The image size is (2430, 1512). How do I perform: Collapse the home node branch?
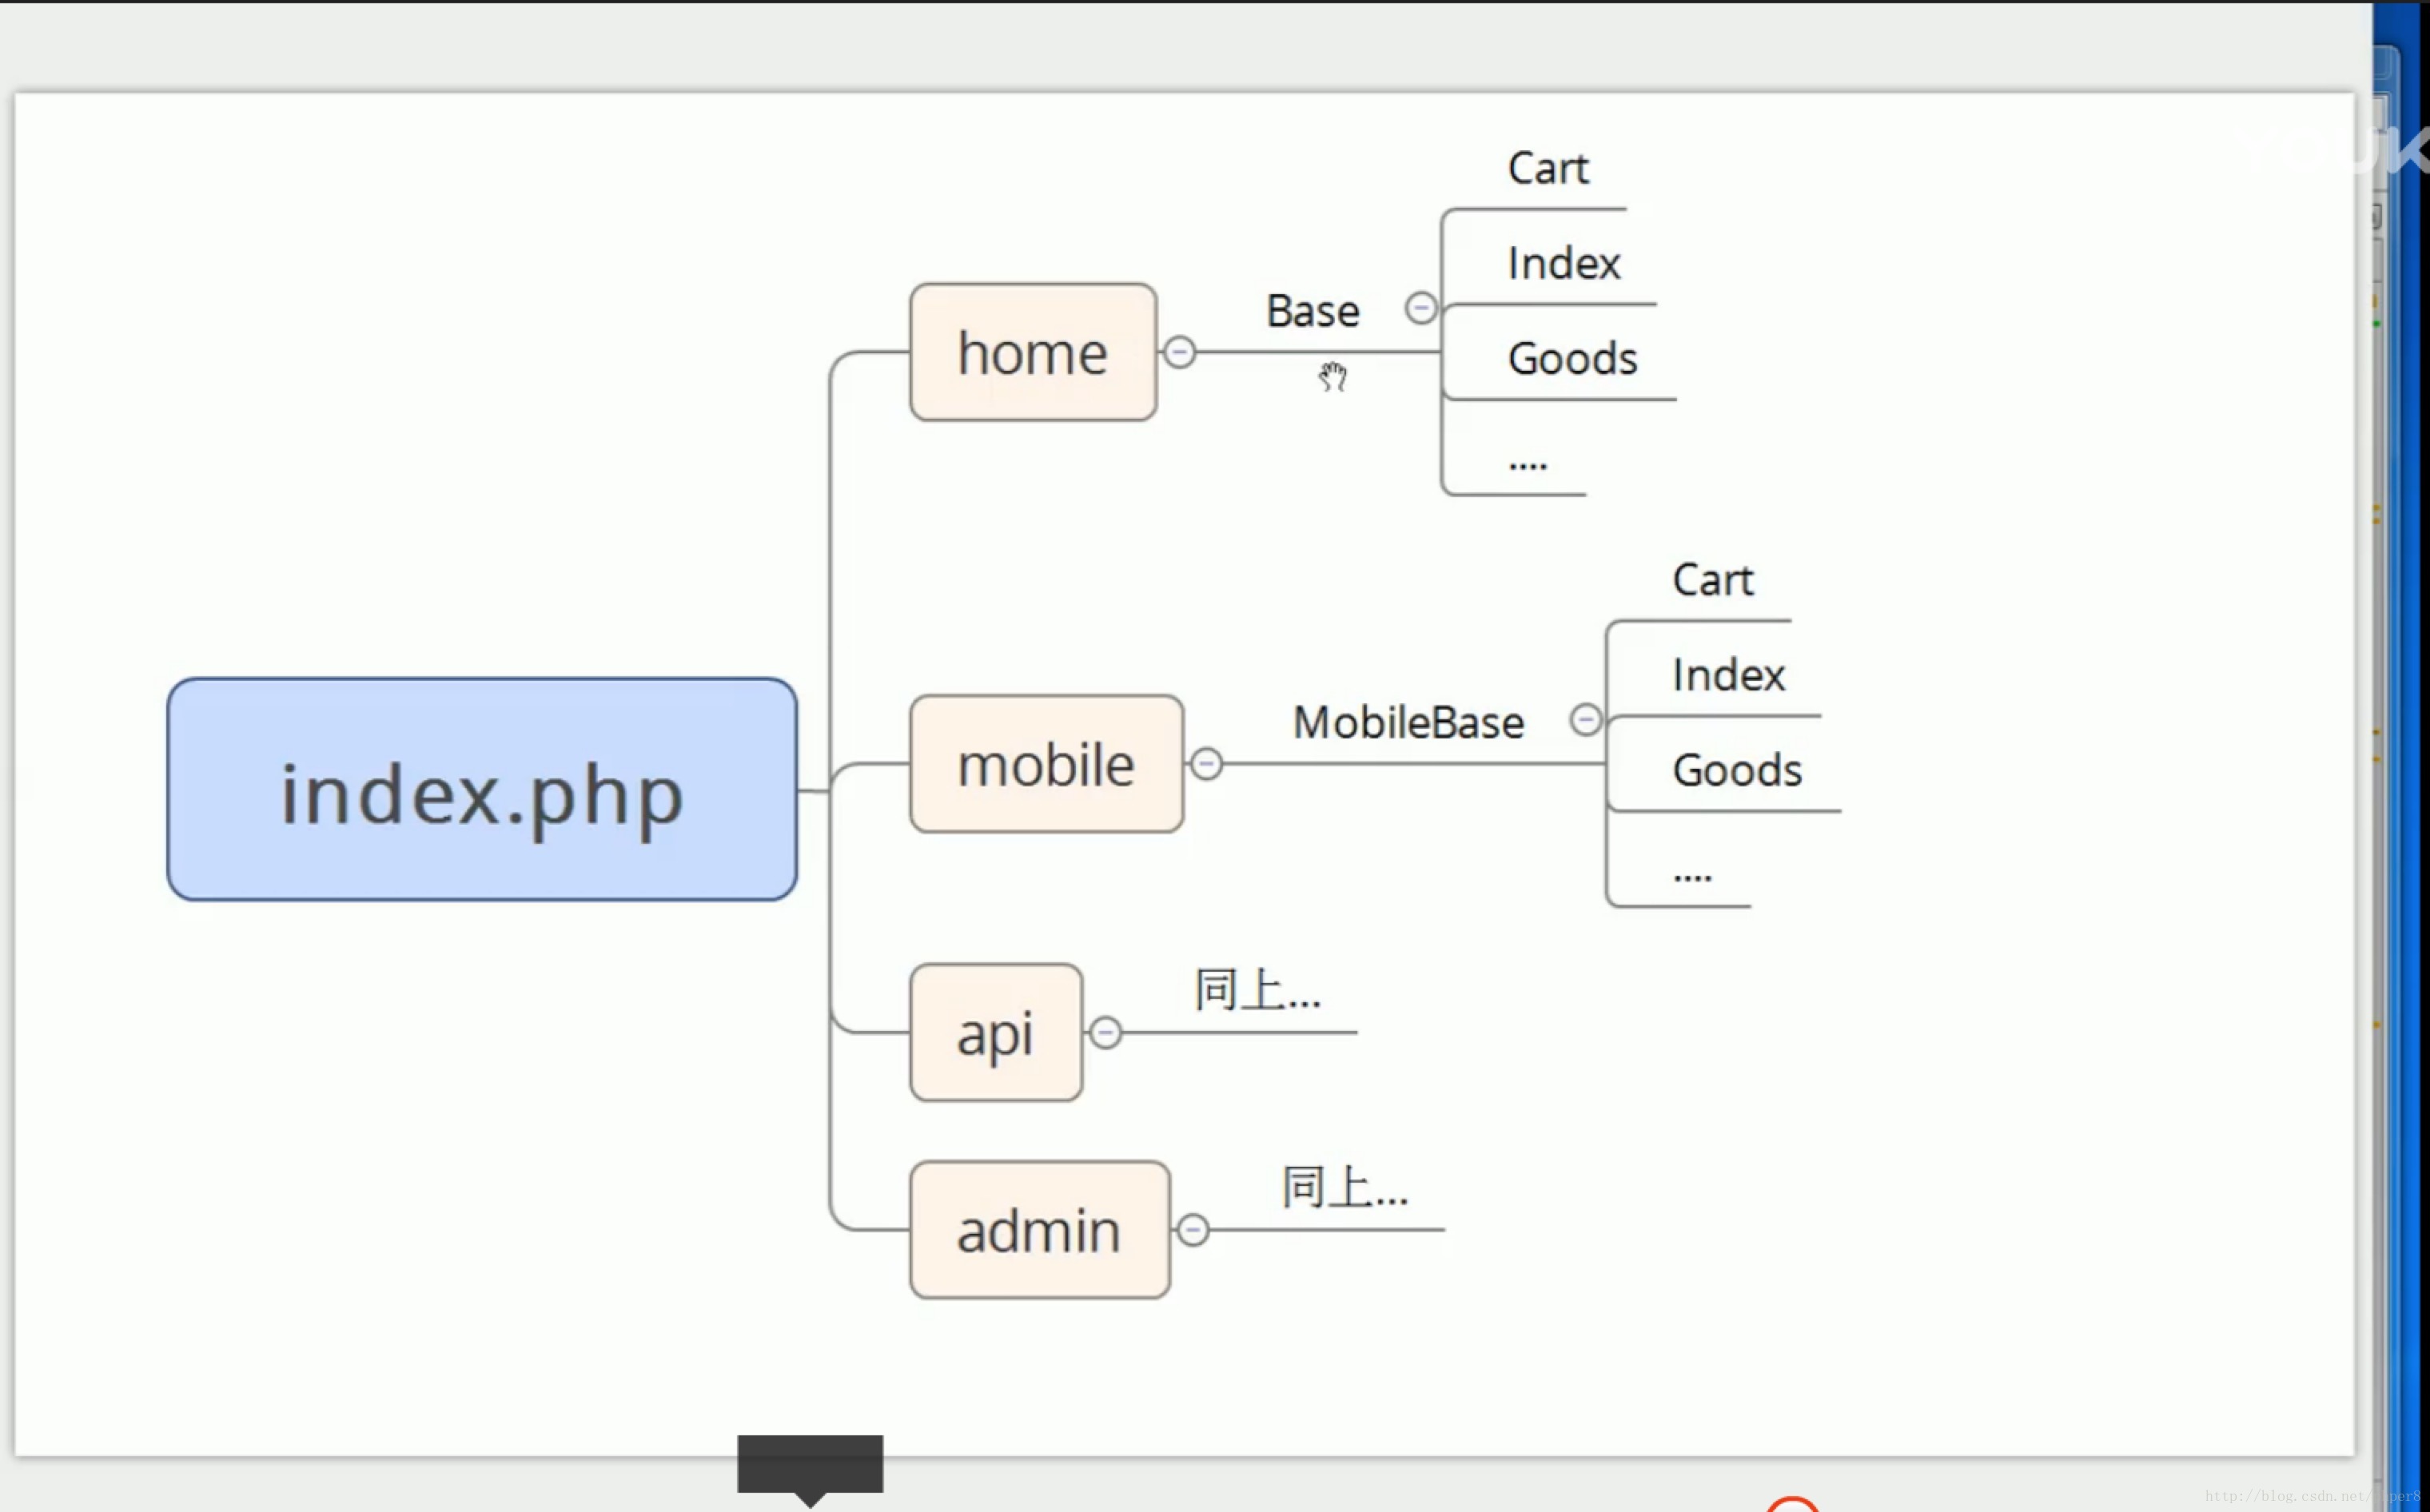(x=1180, y=352)
